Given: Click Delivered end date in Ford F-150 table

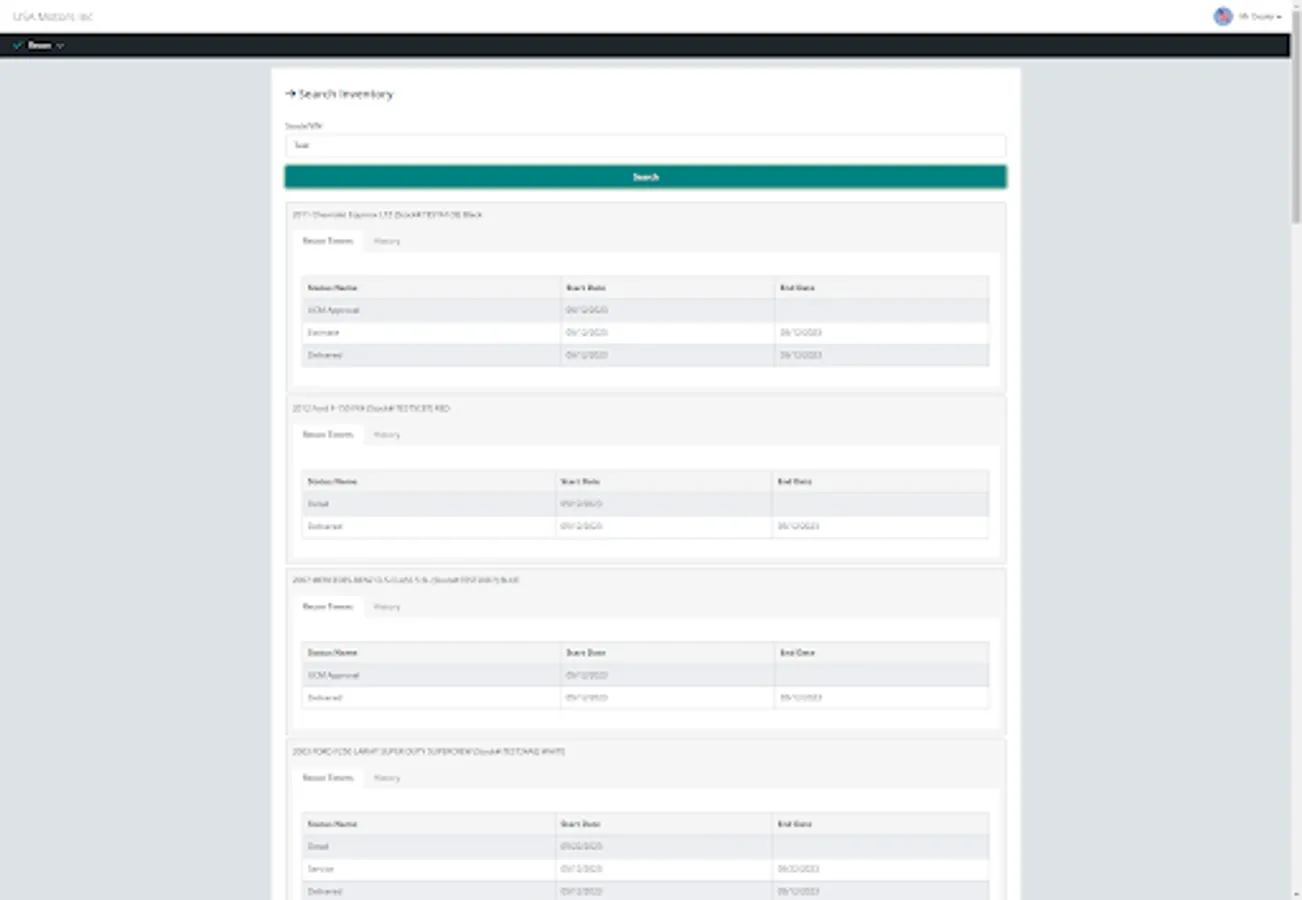Looking at the screenshot, I should click(x=798, y=526).
